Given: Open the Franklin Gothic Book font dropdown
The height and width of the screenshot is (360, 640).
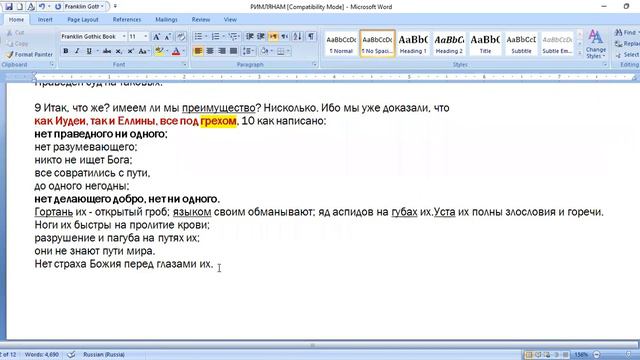Looking at the screenshot, I should [x=124, y=37].
